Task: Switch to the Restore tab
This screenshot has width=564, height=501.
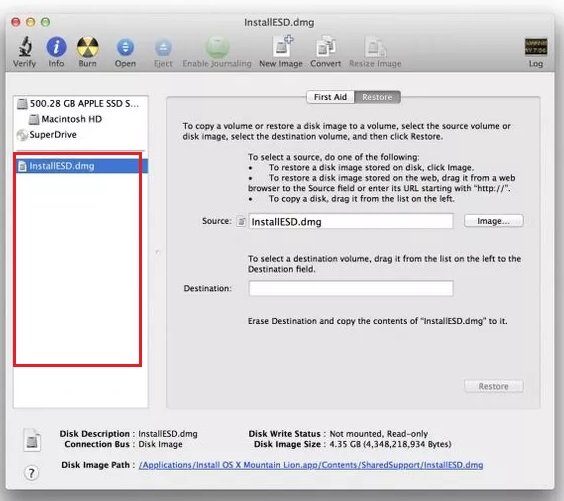Action: (377, 97)
